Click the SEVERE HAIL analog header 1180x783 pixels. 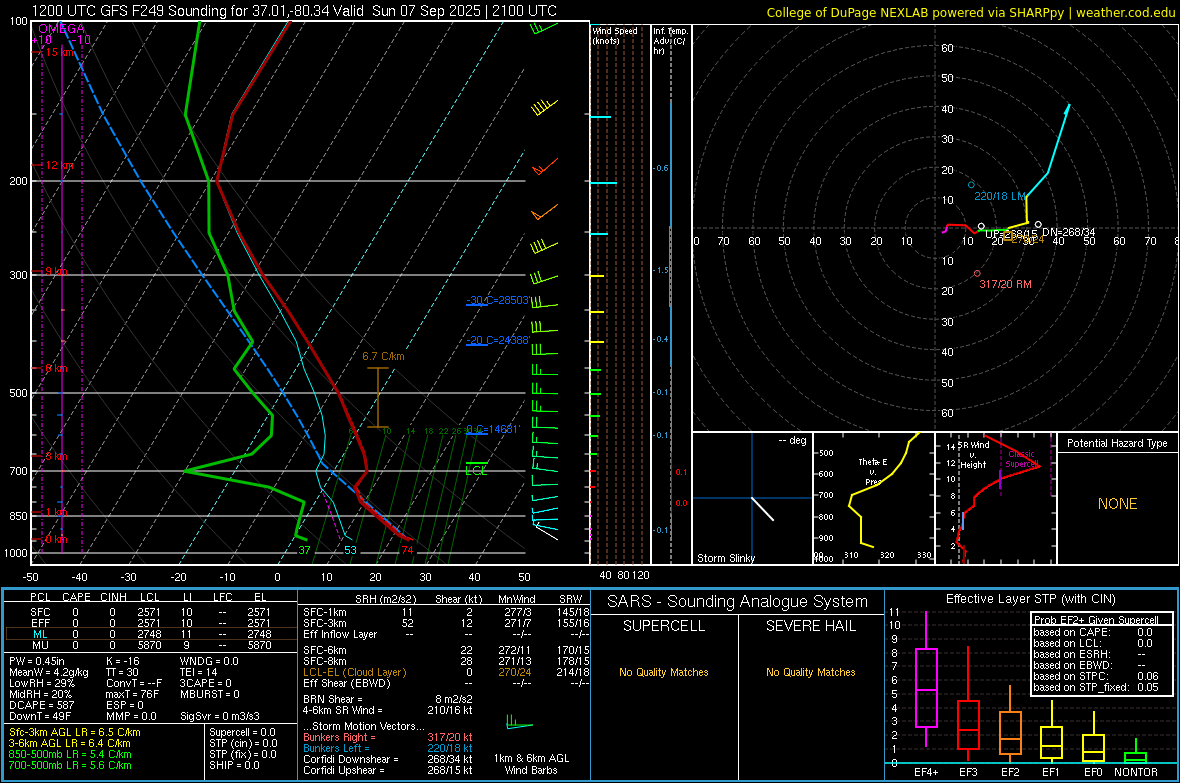pos(810,626)
